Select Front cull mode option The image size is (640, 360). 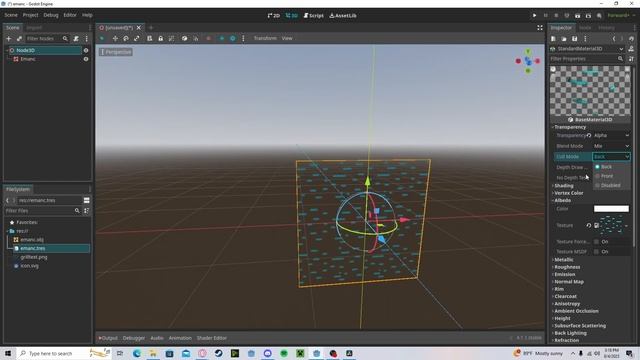[x=611, y=176]
